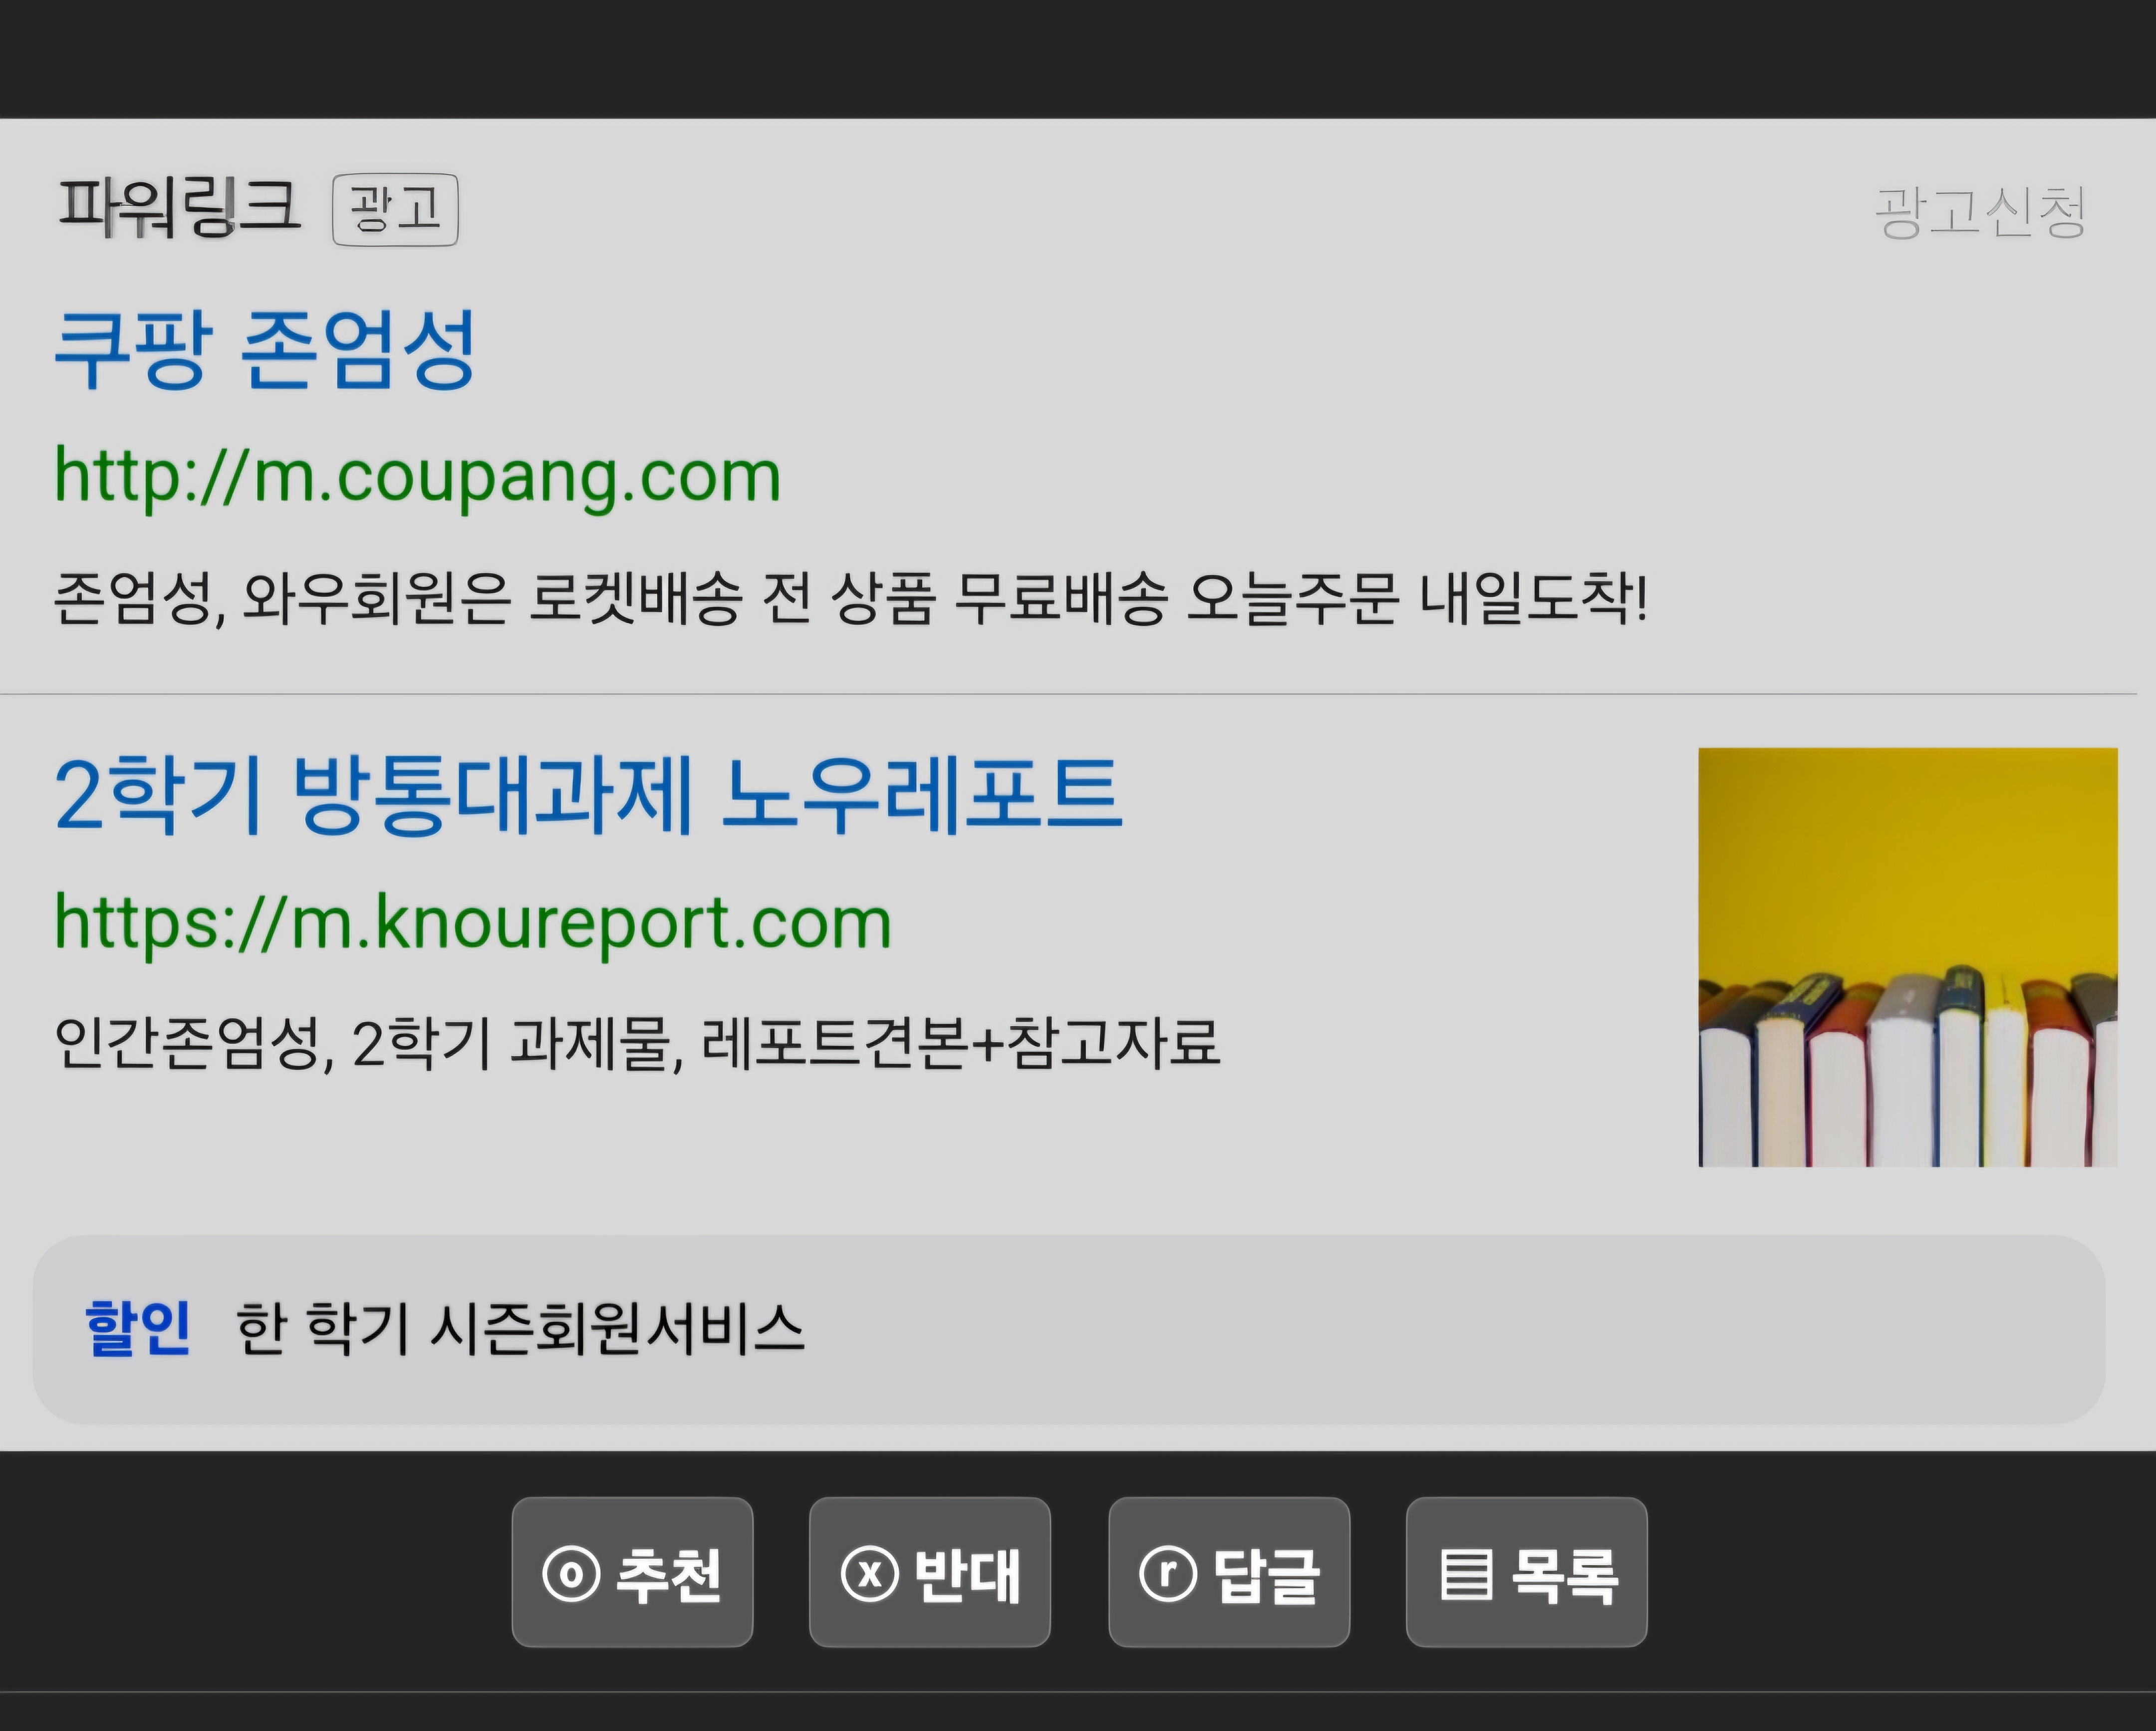Image resolution: width=2156 pixels, height=1731 pixels.
Task: Open the books thumbnail image
Action: pos(1908,957)
